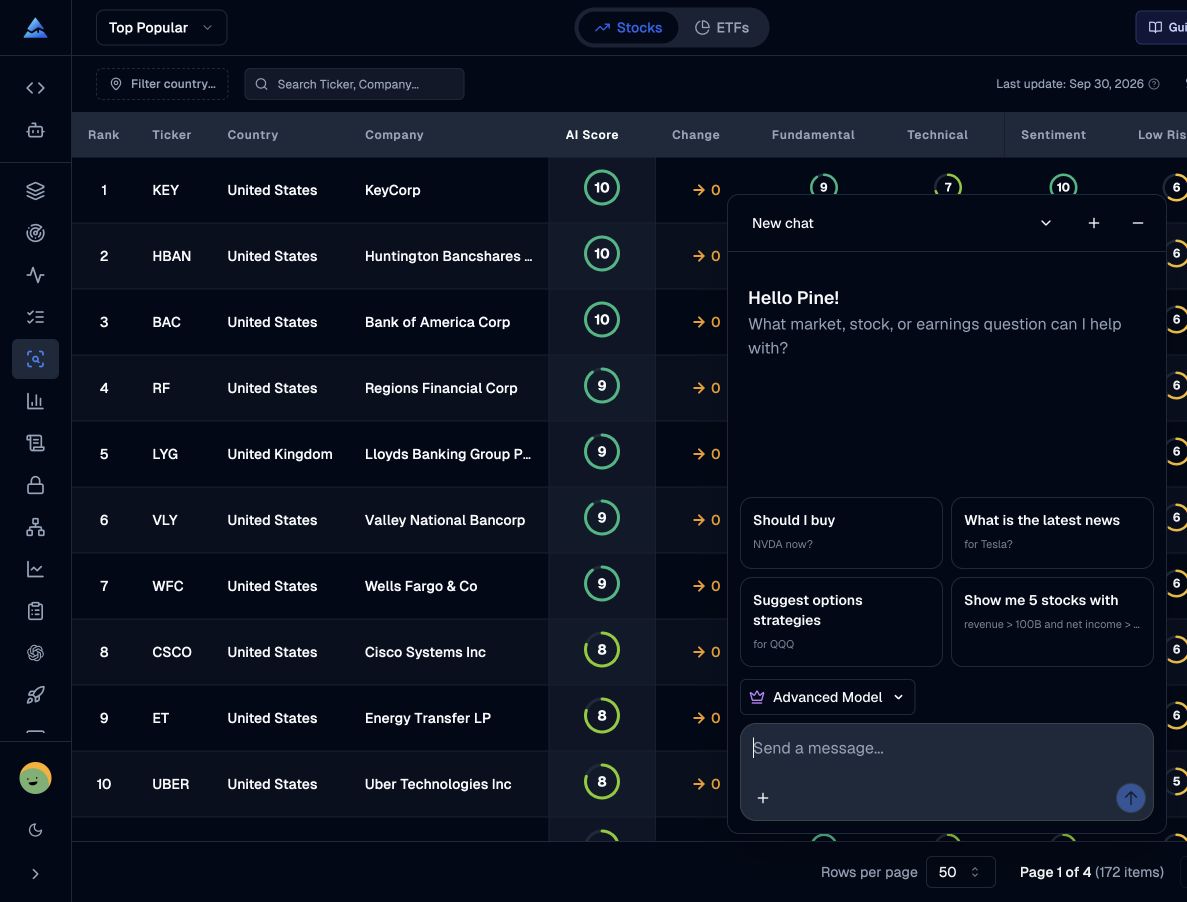Open the Advanced Model dropdown

click(x=827, y=697)
